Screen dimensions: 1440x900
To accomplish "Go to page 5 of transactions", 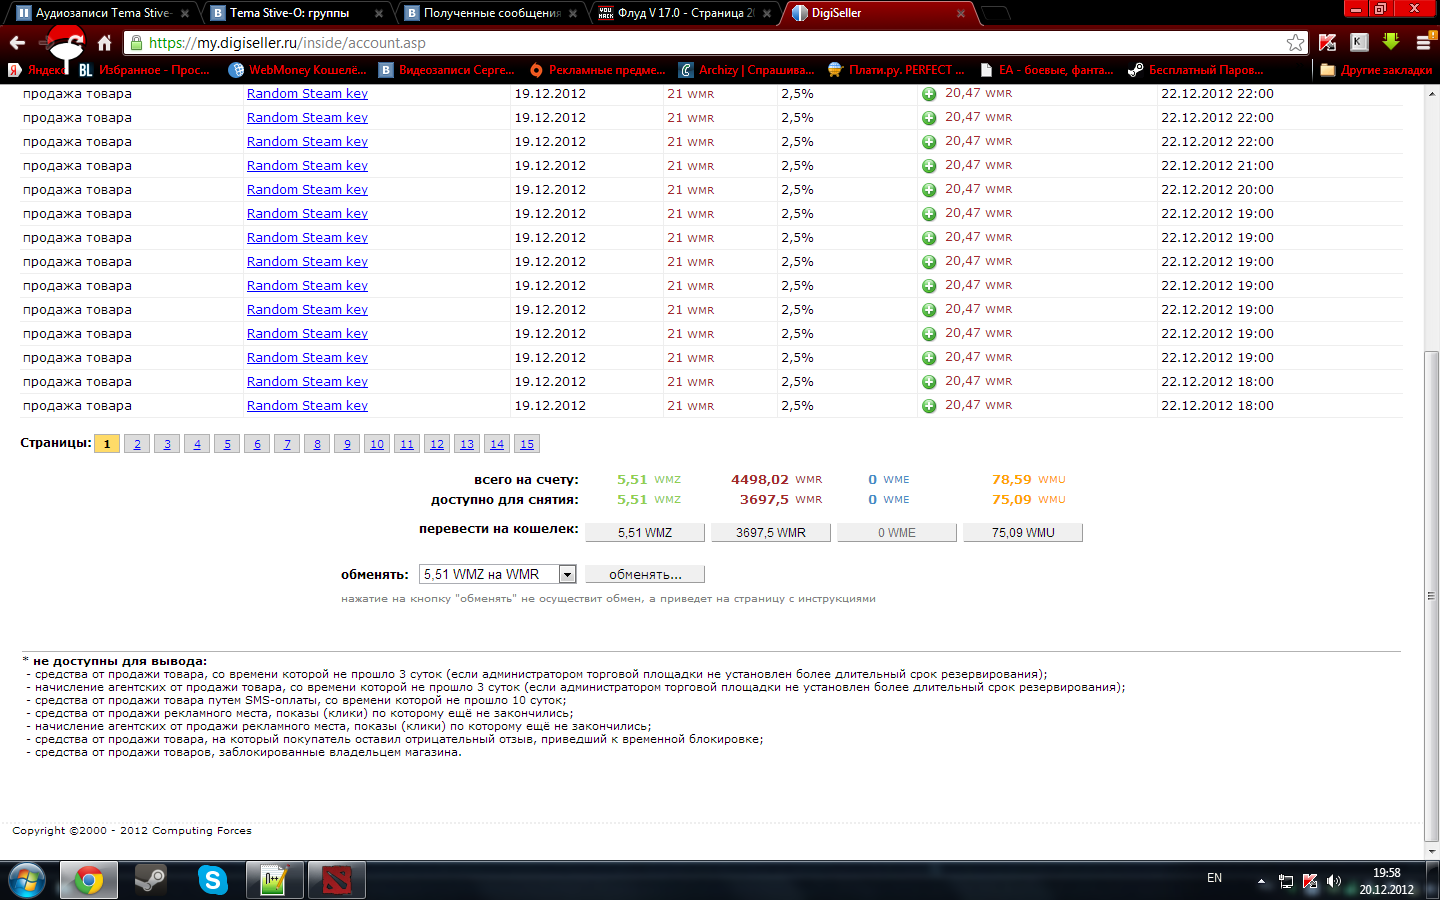I will (227, 444).
